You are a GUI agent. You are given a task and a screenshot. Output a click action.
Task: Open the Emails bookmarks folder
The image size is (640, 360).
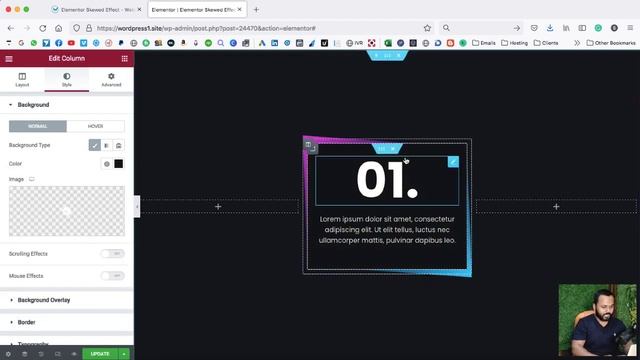coord(484,43)
